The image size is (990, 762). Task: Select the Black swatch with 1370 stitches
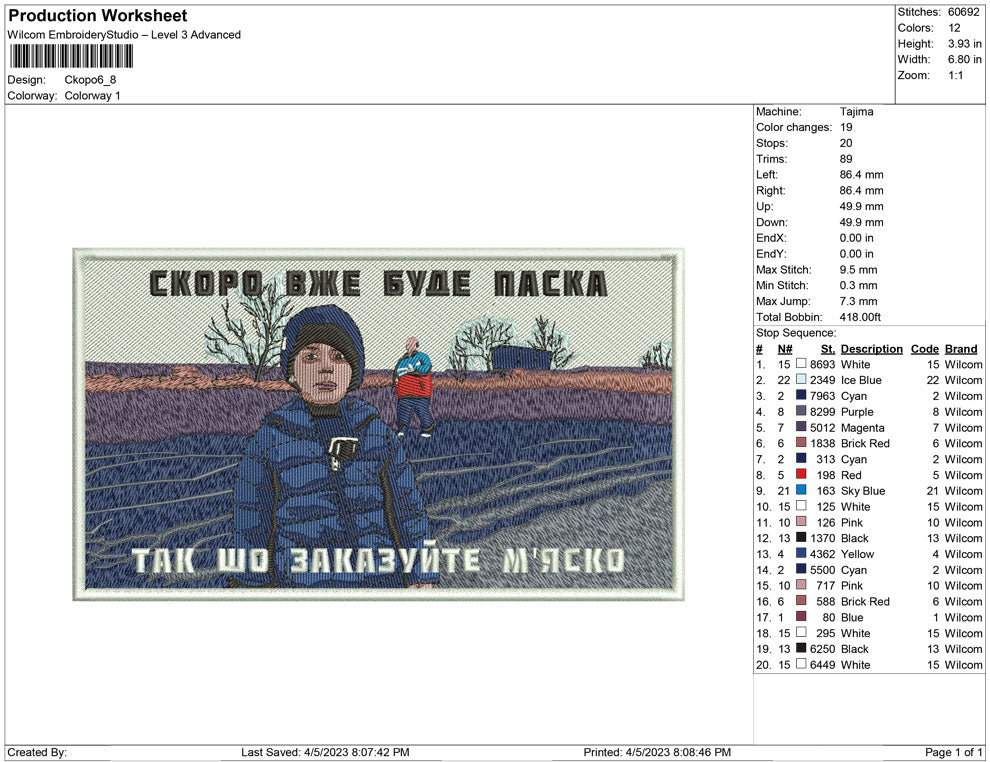[x=801, y=538]
